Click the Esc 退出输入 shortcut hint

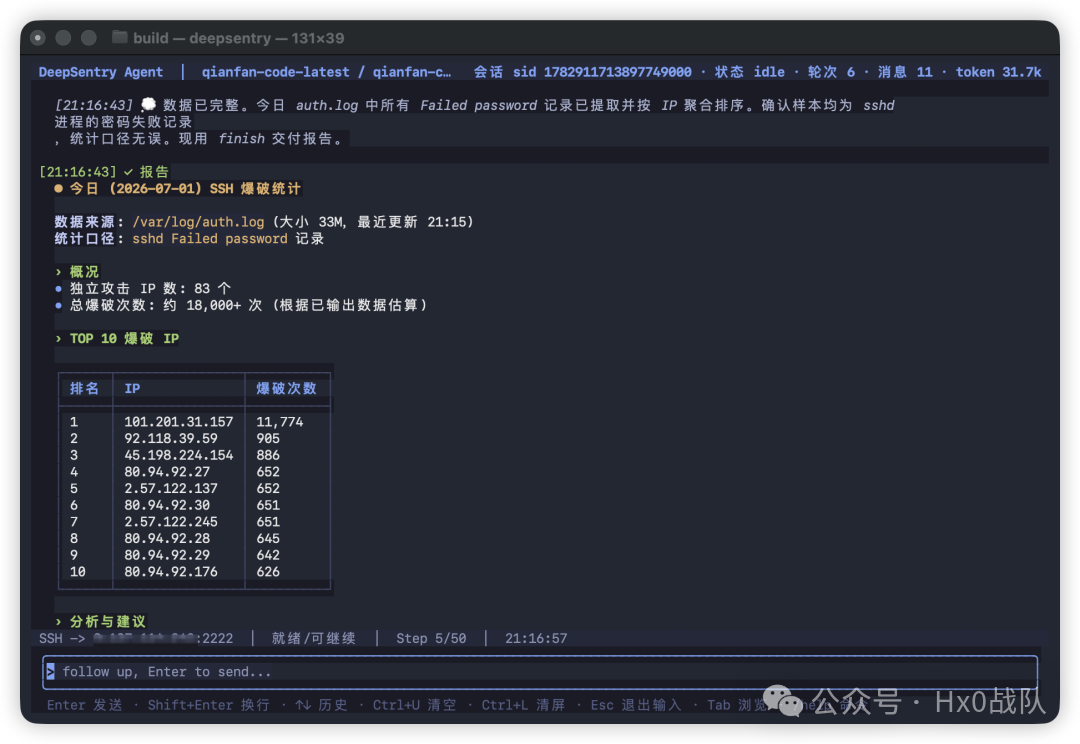click(636, 705)
